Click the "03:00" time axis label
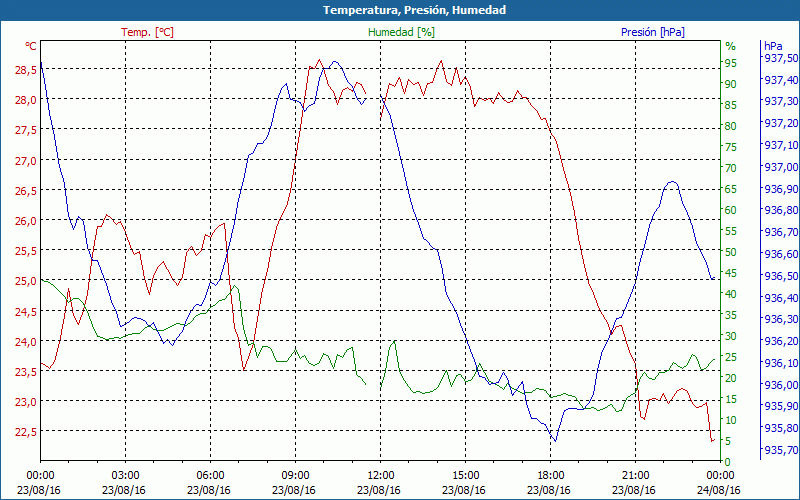The height and width of the screenshot is (500, 800). pyautogui.click(x=126, y=476)
